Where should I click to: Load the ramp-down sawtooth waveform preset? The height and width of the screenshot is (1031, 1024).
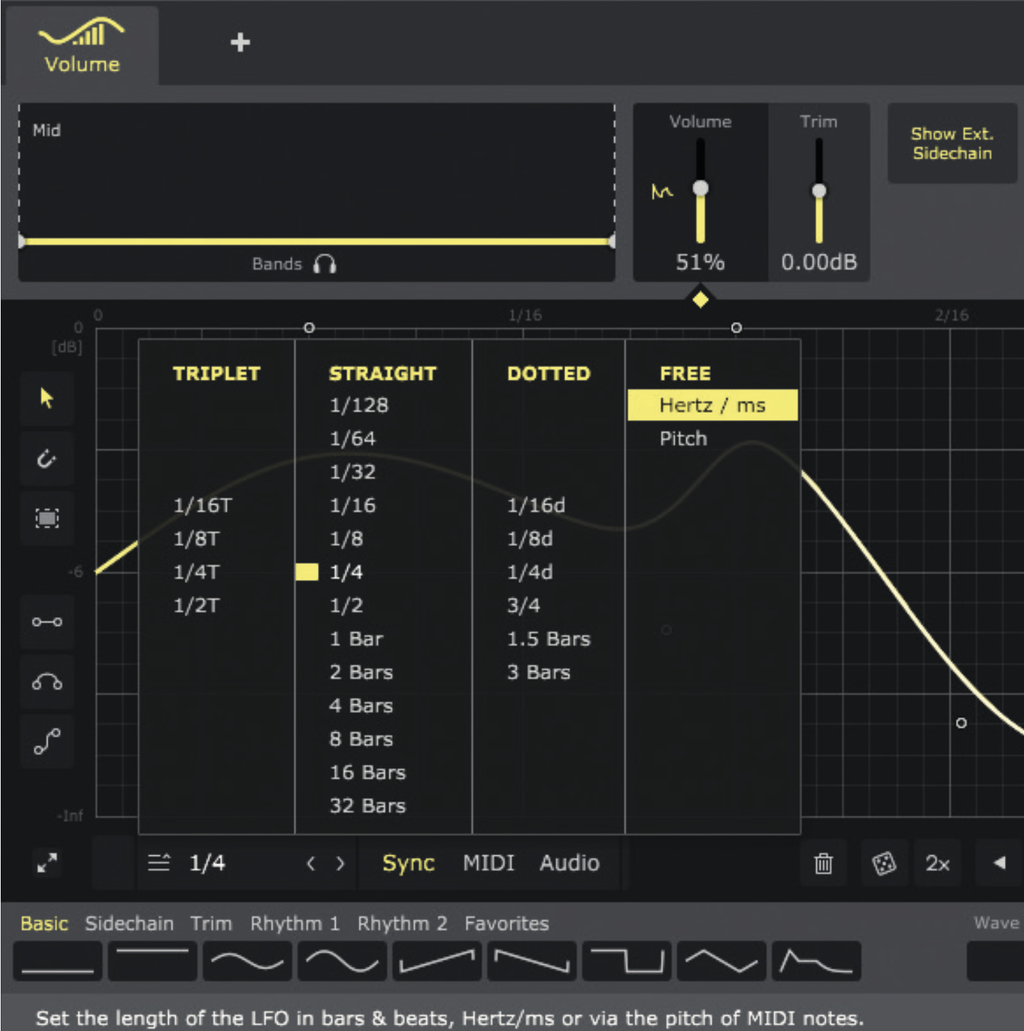(532, 961)
